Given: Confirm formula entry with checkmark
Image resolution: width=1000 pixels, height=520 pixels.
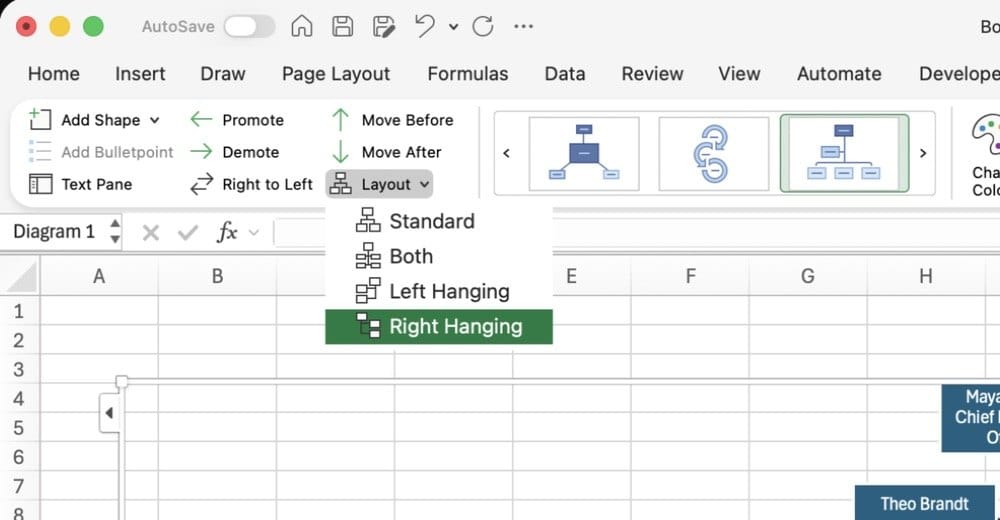Looking at the screenshot, I should point(188,232).
